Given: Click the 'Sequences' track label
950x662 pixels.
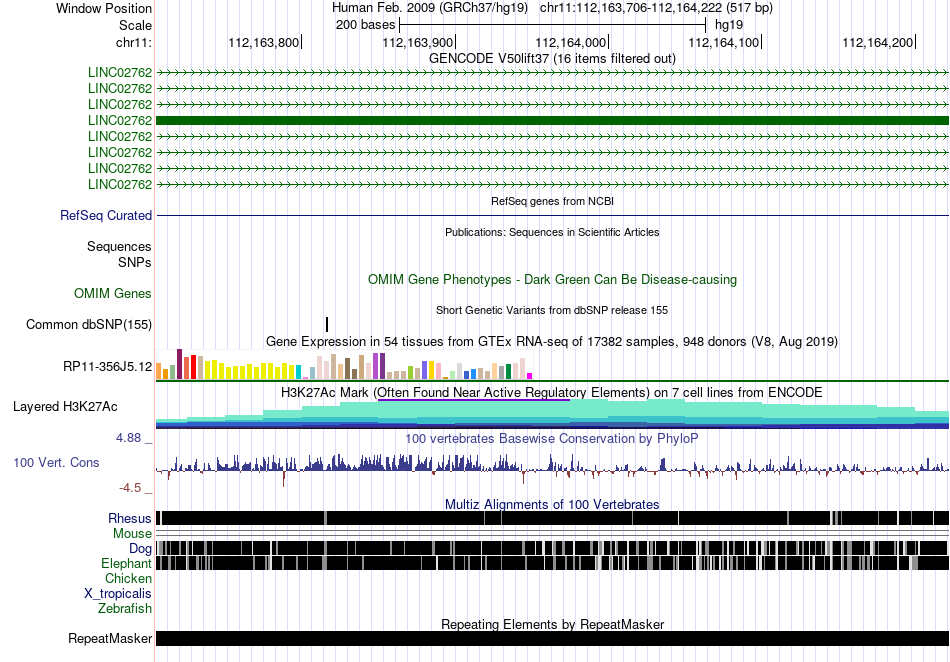Looking at the screenshot, I should [119, 247].
